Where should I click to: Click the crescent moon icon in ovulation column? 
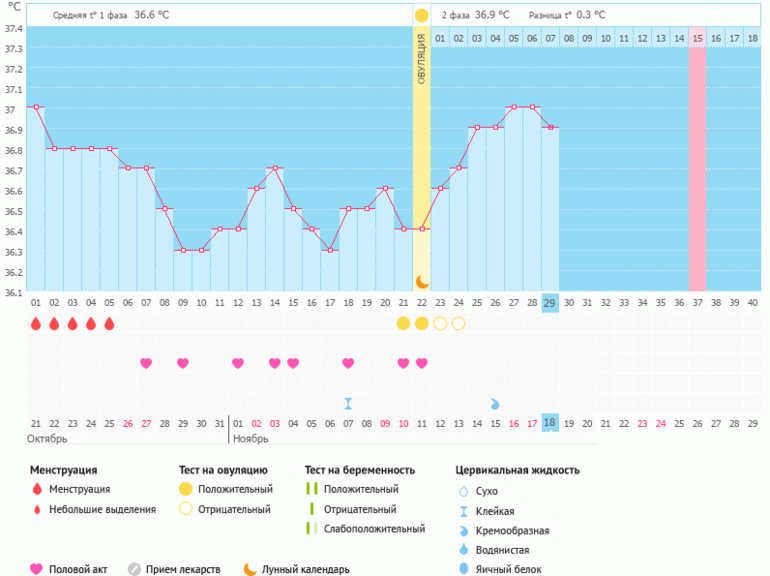pyautogui.click(x=422, y=281)
